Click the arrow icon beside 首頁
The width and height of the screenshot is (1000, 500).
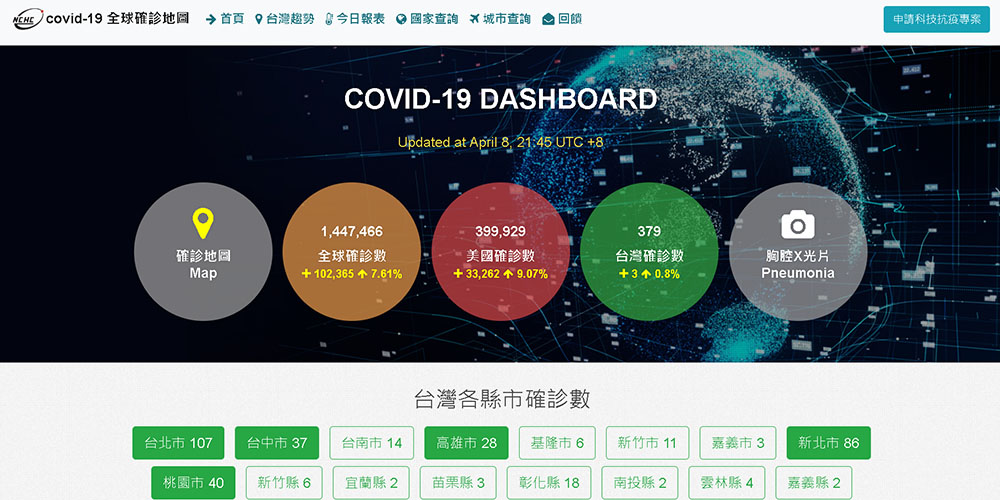click(x=211, y=19)
